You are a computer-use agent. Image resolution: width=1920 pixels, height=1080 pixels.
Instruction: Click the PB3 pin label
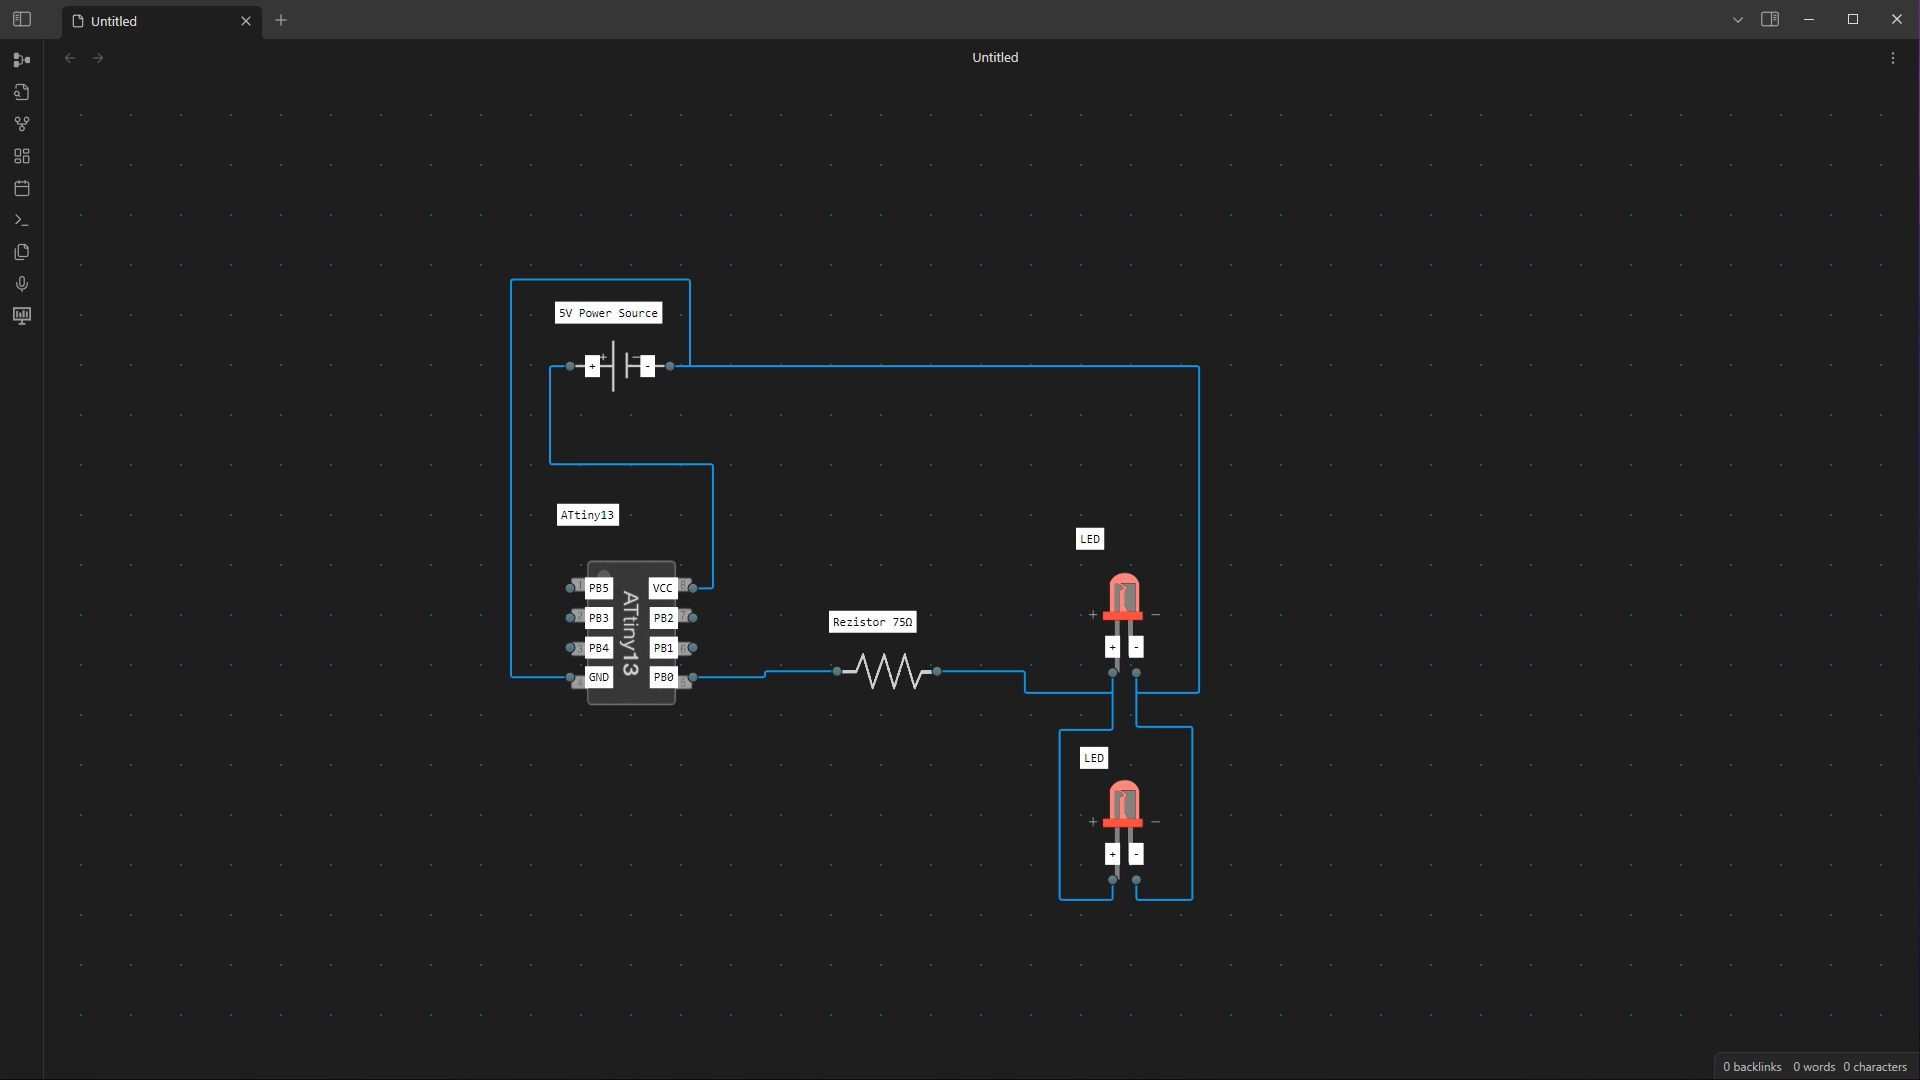(599, 618)
